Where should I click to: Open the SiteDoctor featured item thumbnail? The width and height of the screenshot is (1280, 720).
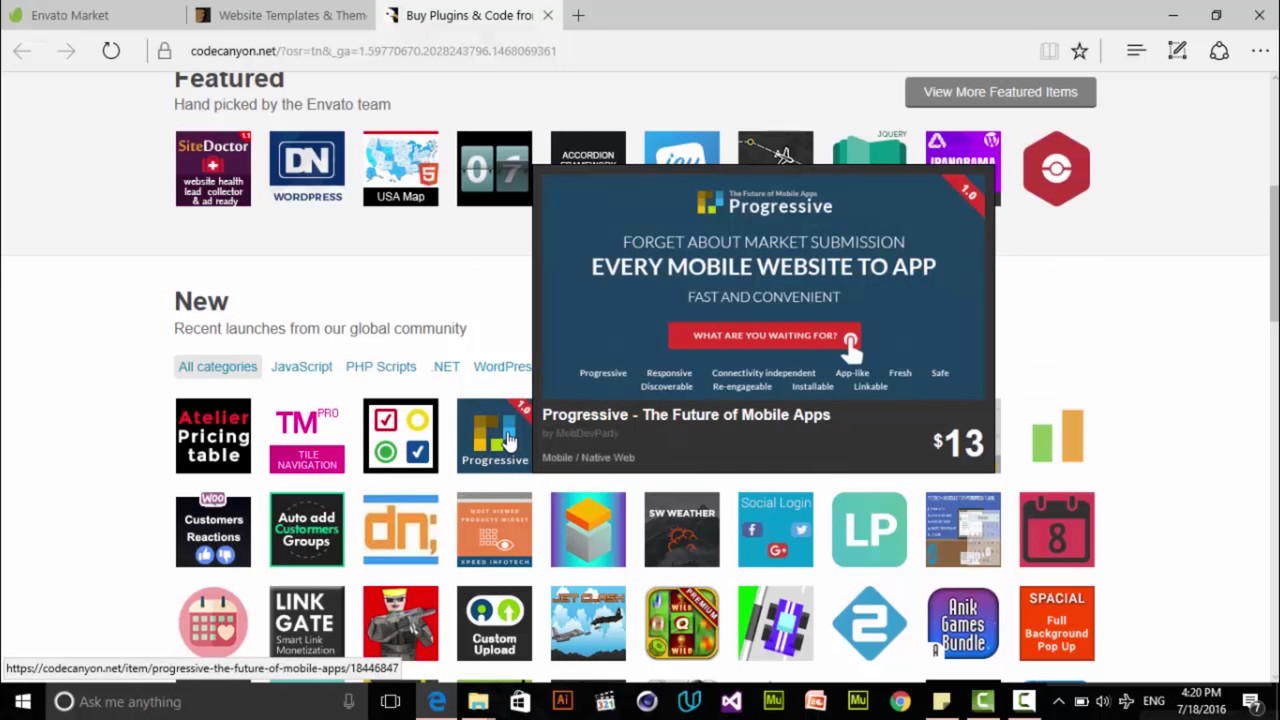213,169
